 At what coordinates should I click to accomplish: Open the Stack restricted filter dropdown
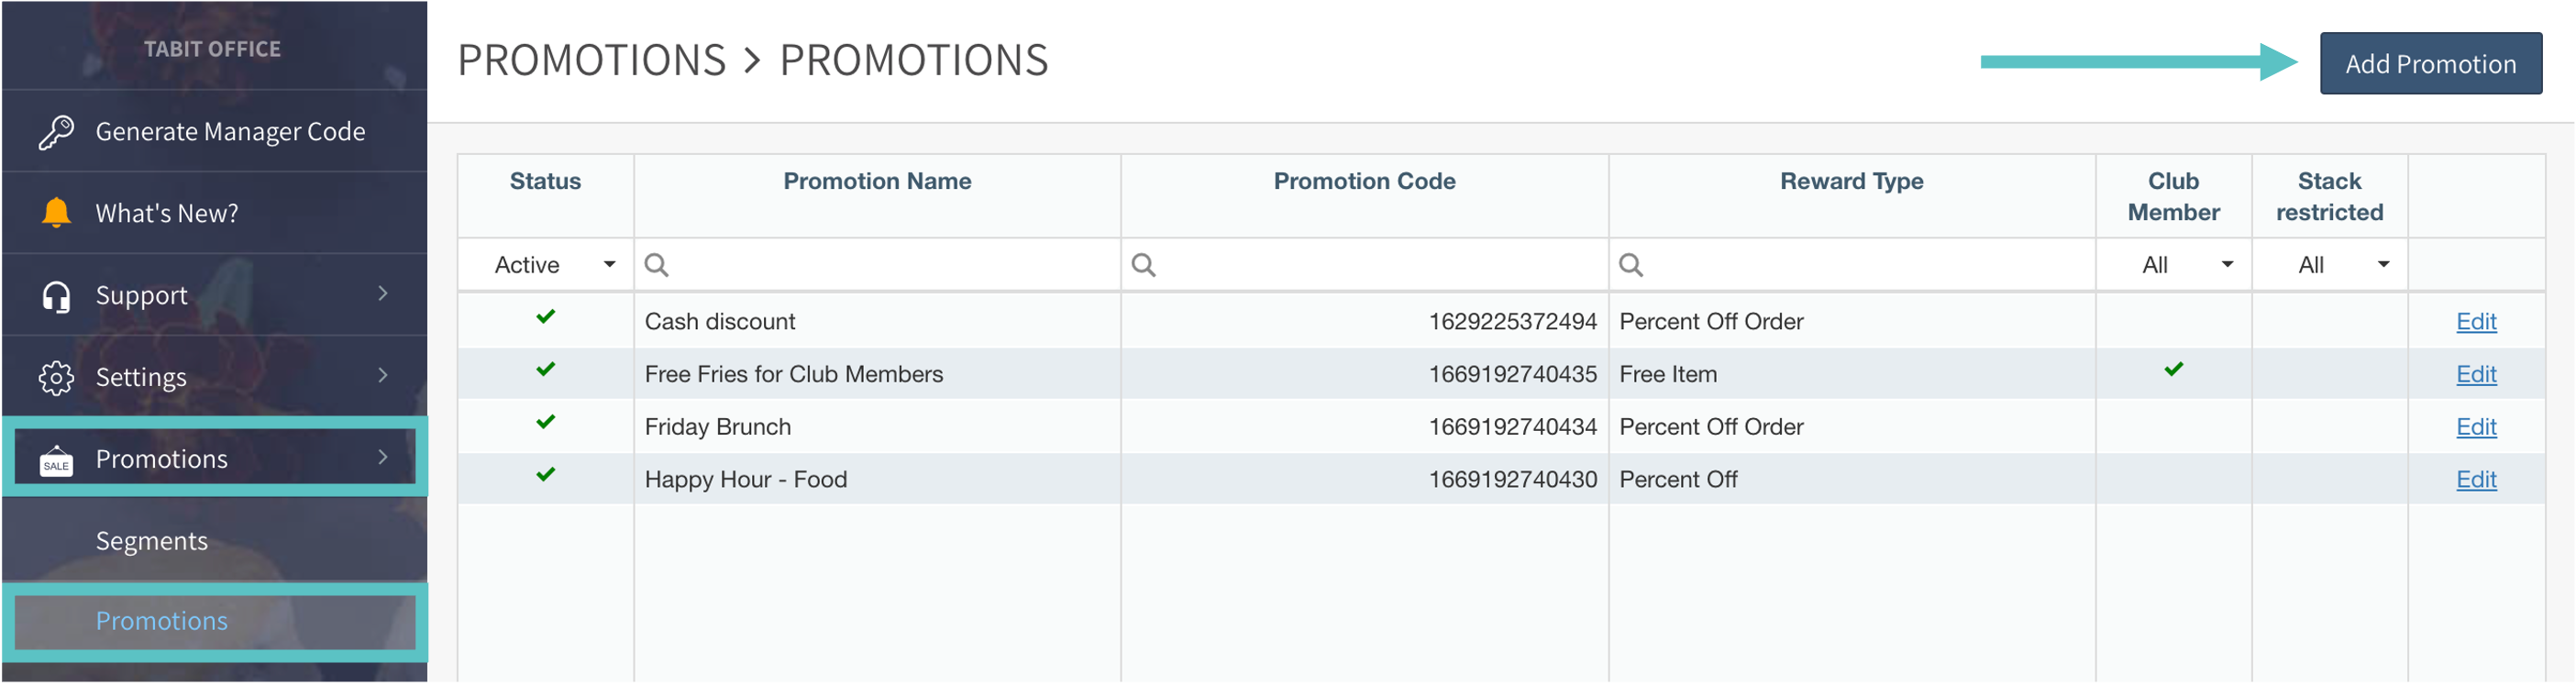pos(2383,265)
